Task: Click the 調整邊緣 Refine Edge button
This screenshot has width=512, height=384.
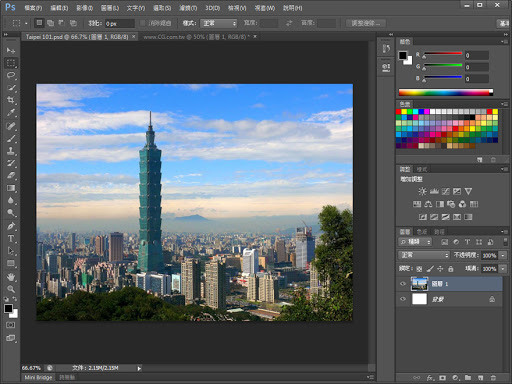Action: [365, 23]
